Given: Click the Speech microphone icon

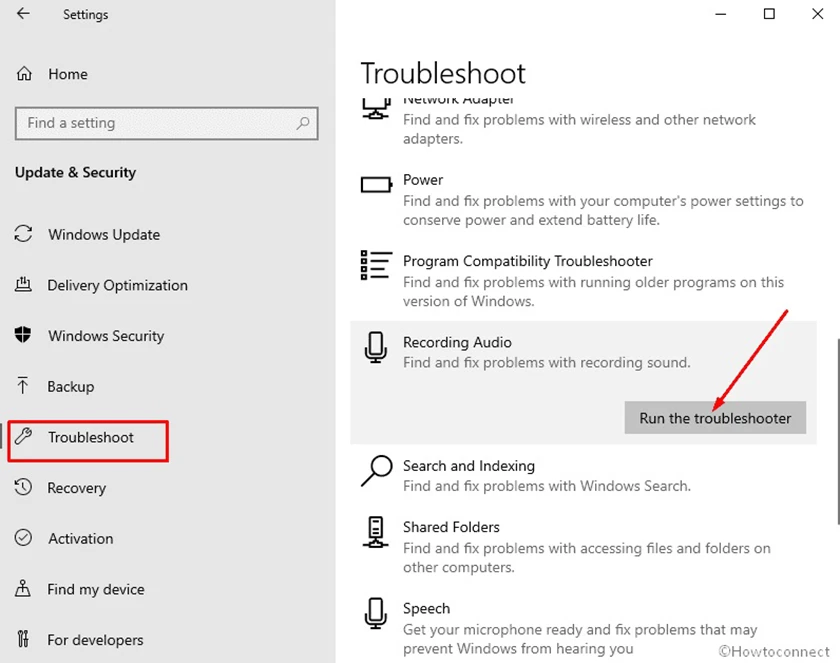Looking at the screenshot, I should pyautogui.click(x=376, y=613).
